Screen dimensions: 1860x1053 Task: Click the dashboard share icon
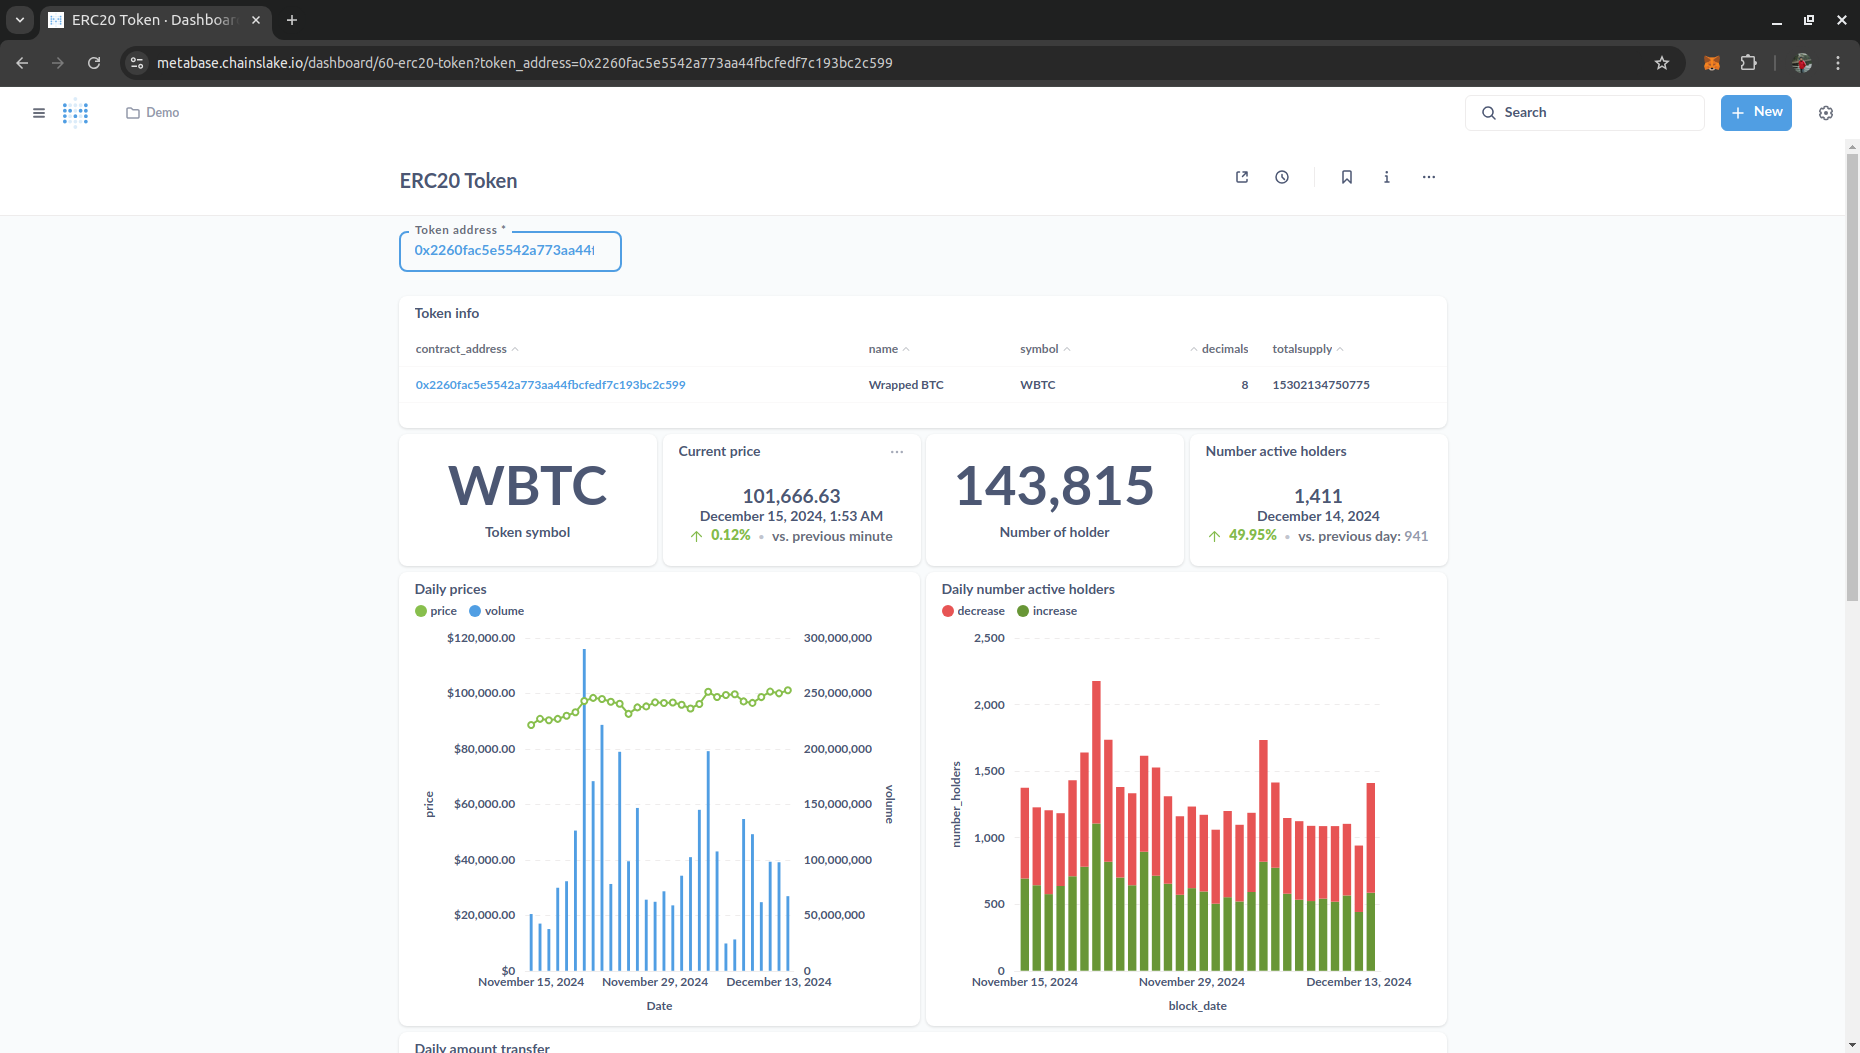(x=1242, y=177)
